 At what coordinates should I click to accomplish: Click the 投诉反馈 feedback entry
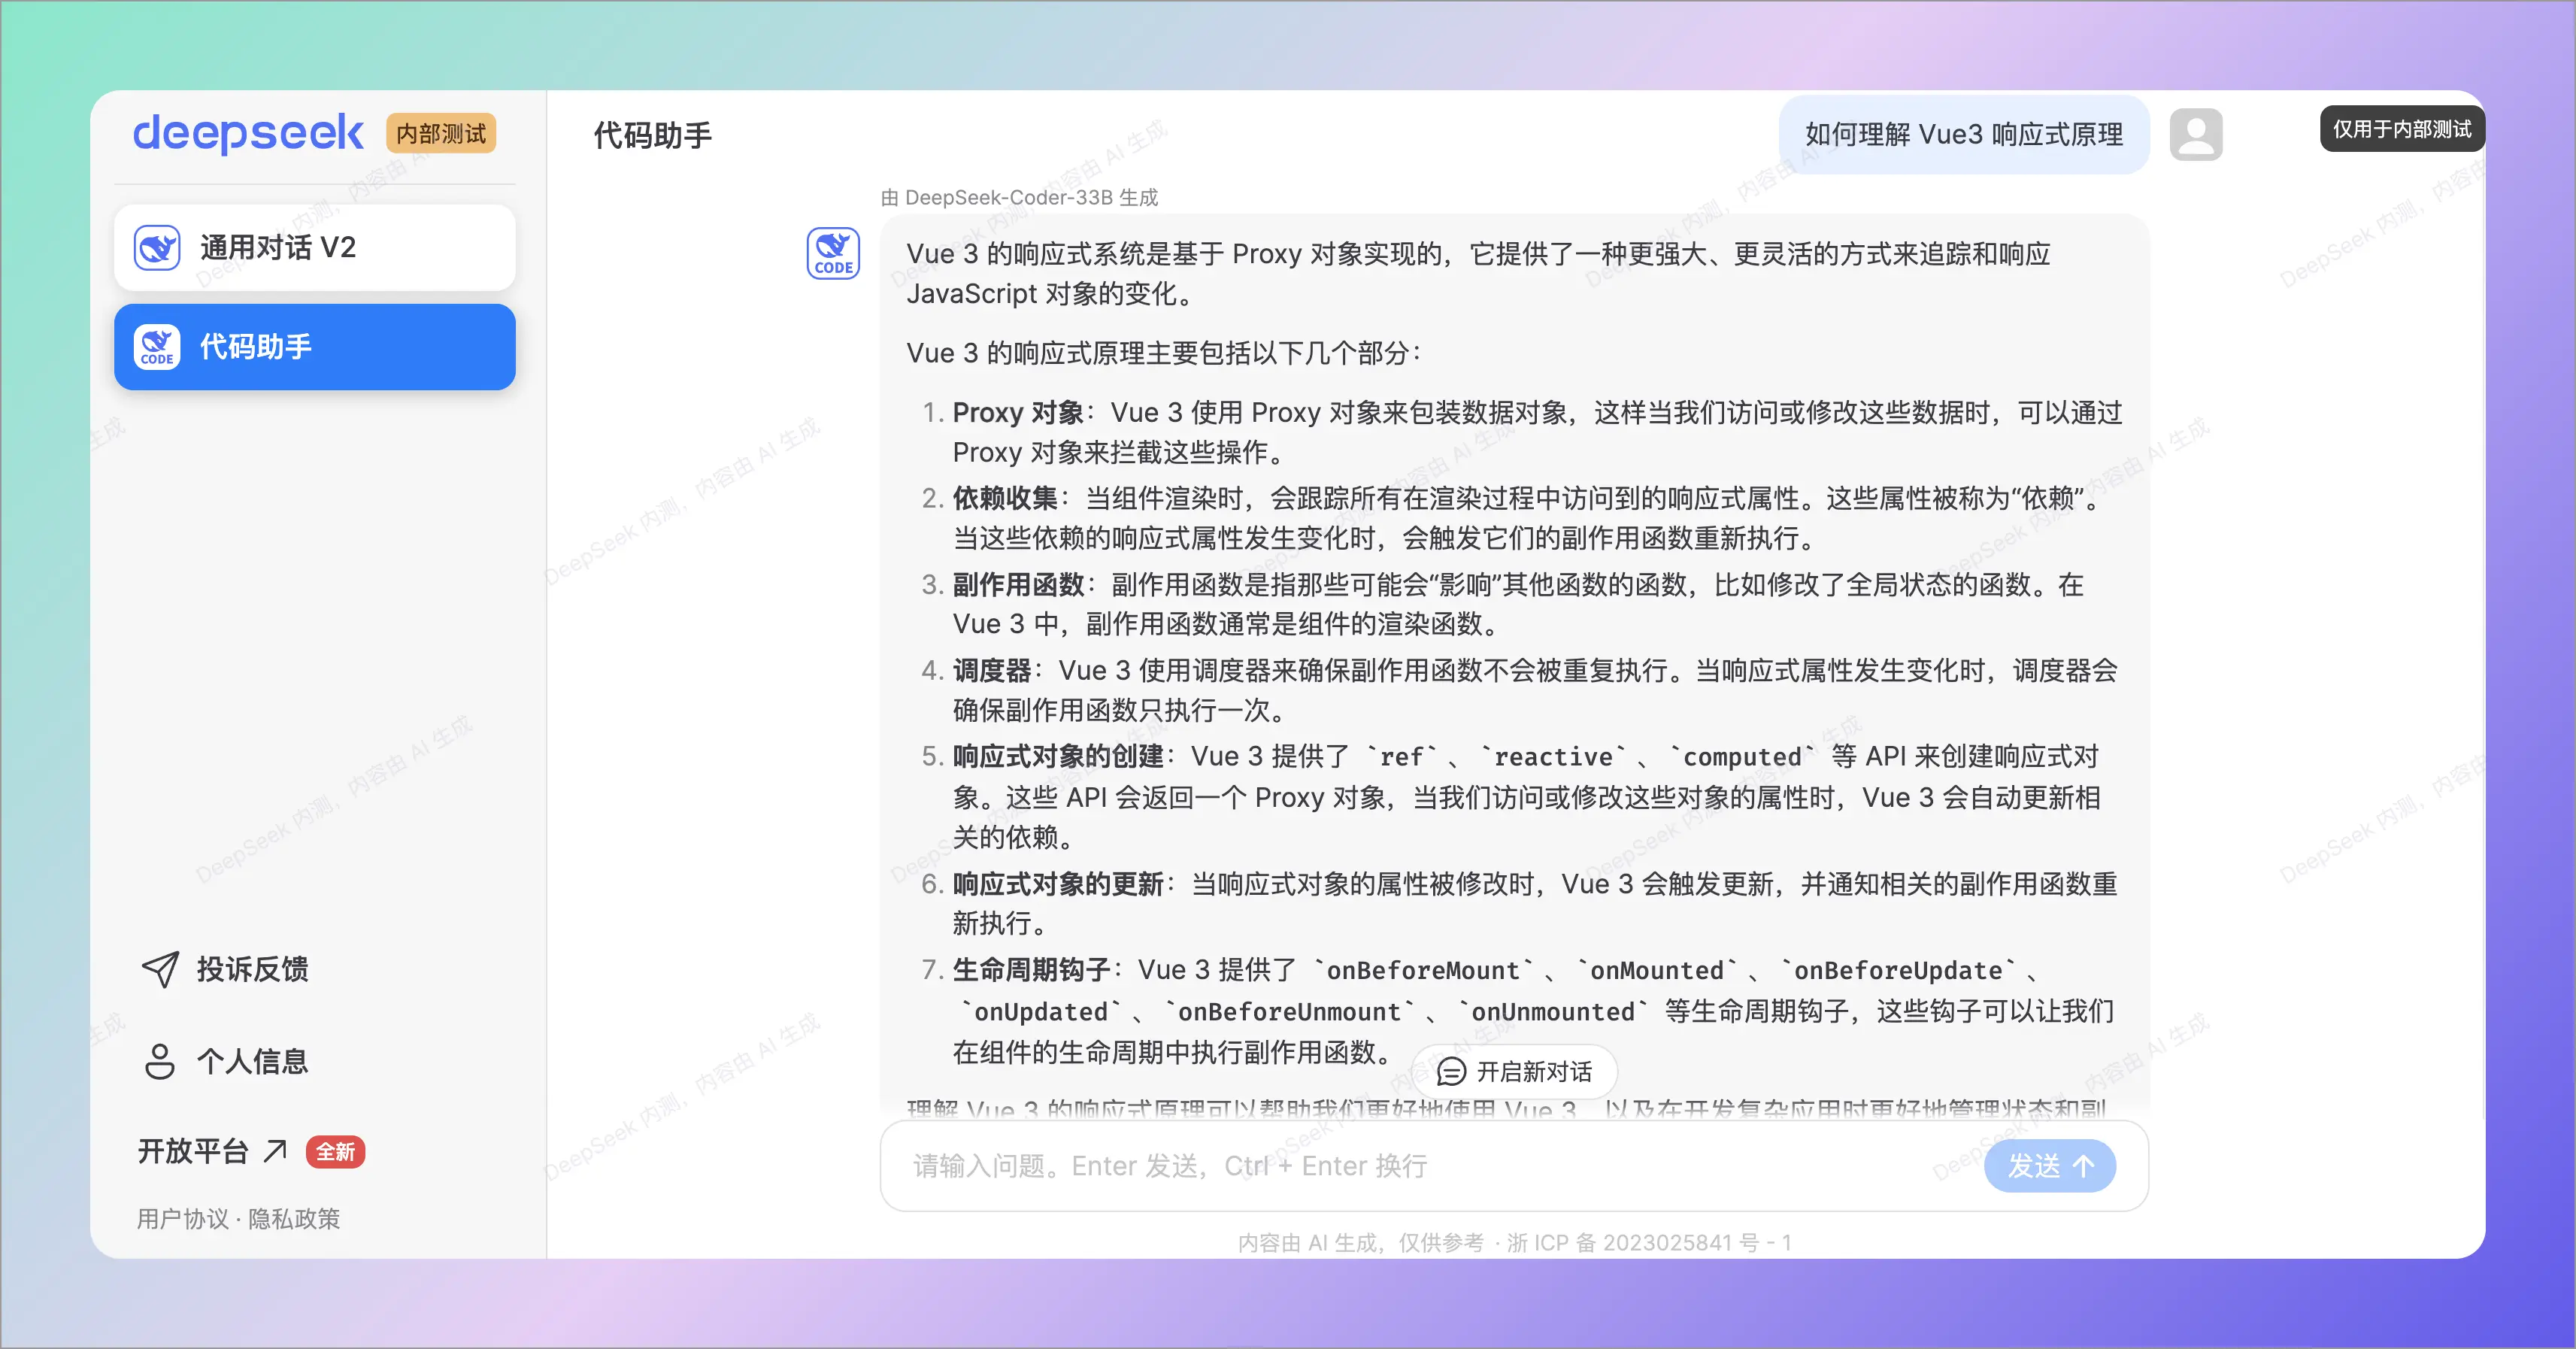pos(251,969)
